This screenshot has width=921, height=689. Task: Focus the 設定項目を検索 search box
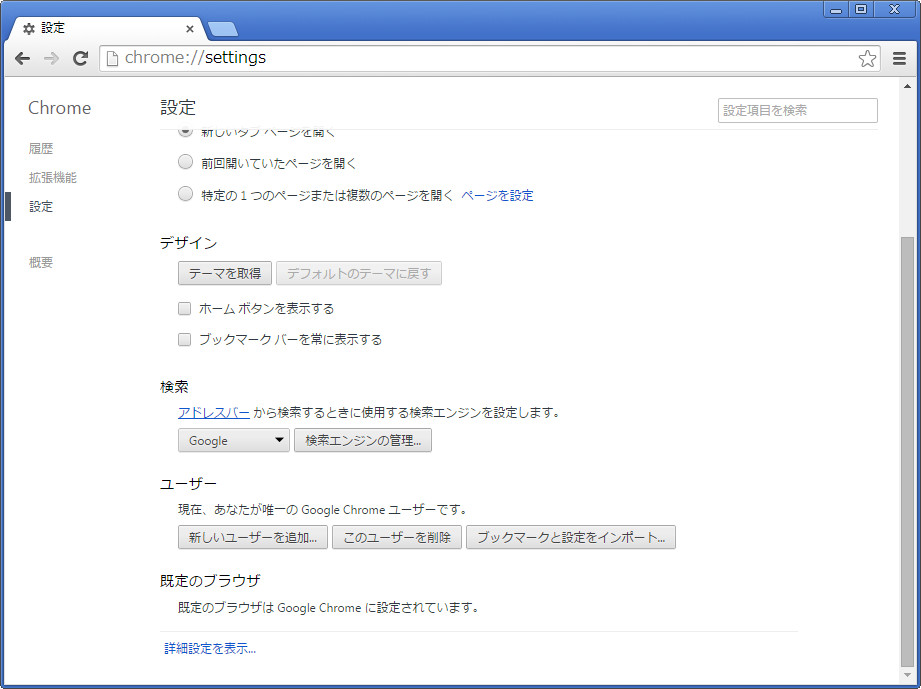[797, 110]
